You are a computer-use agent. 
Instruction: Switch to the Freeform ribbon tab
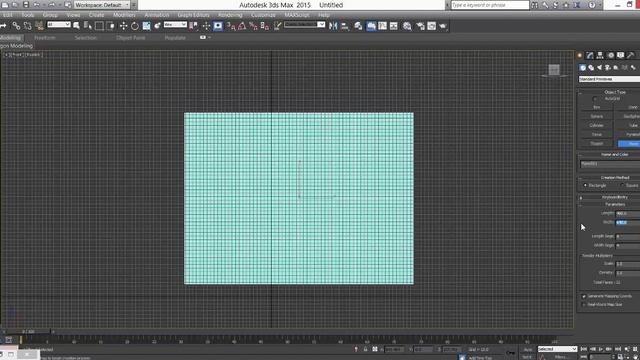(x=45, y=38)
